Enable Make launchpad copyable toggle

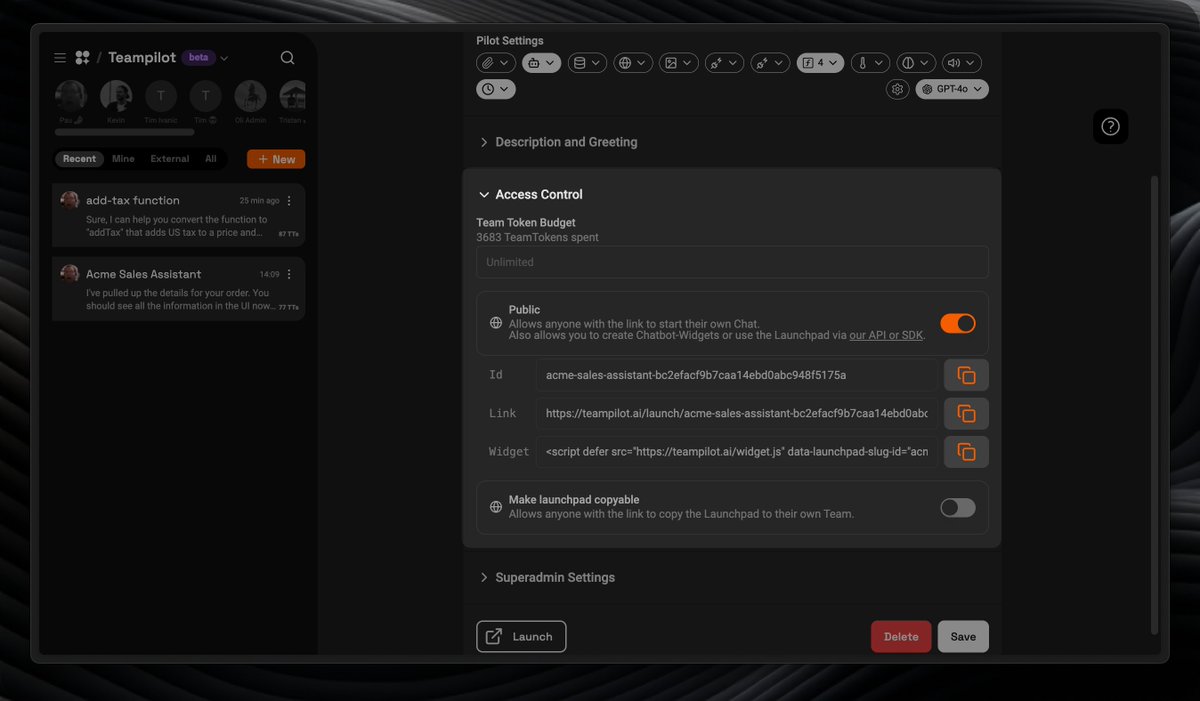pos(957,507)
